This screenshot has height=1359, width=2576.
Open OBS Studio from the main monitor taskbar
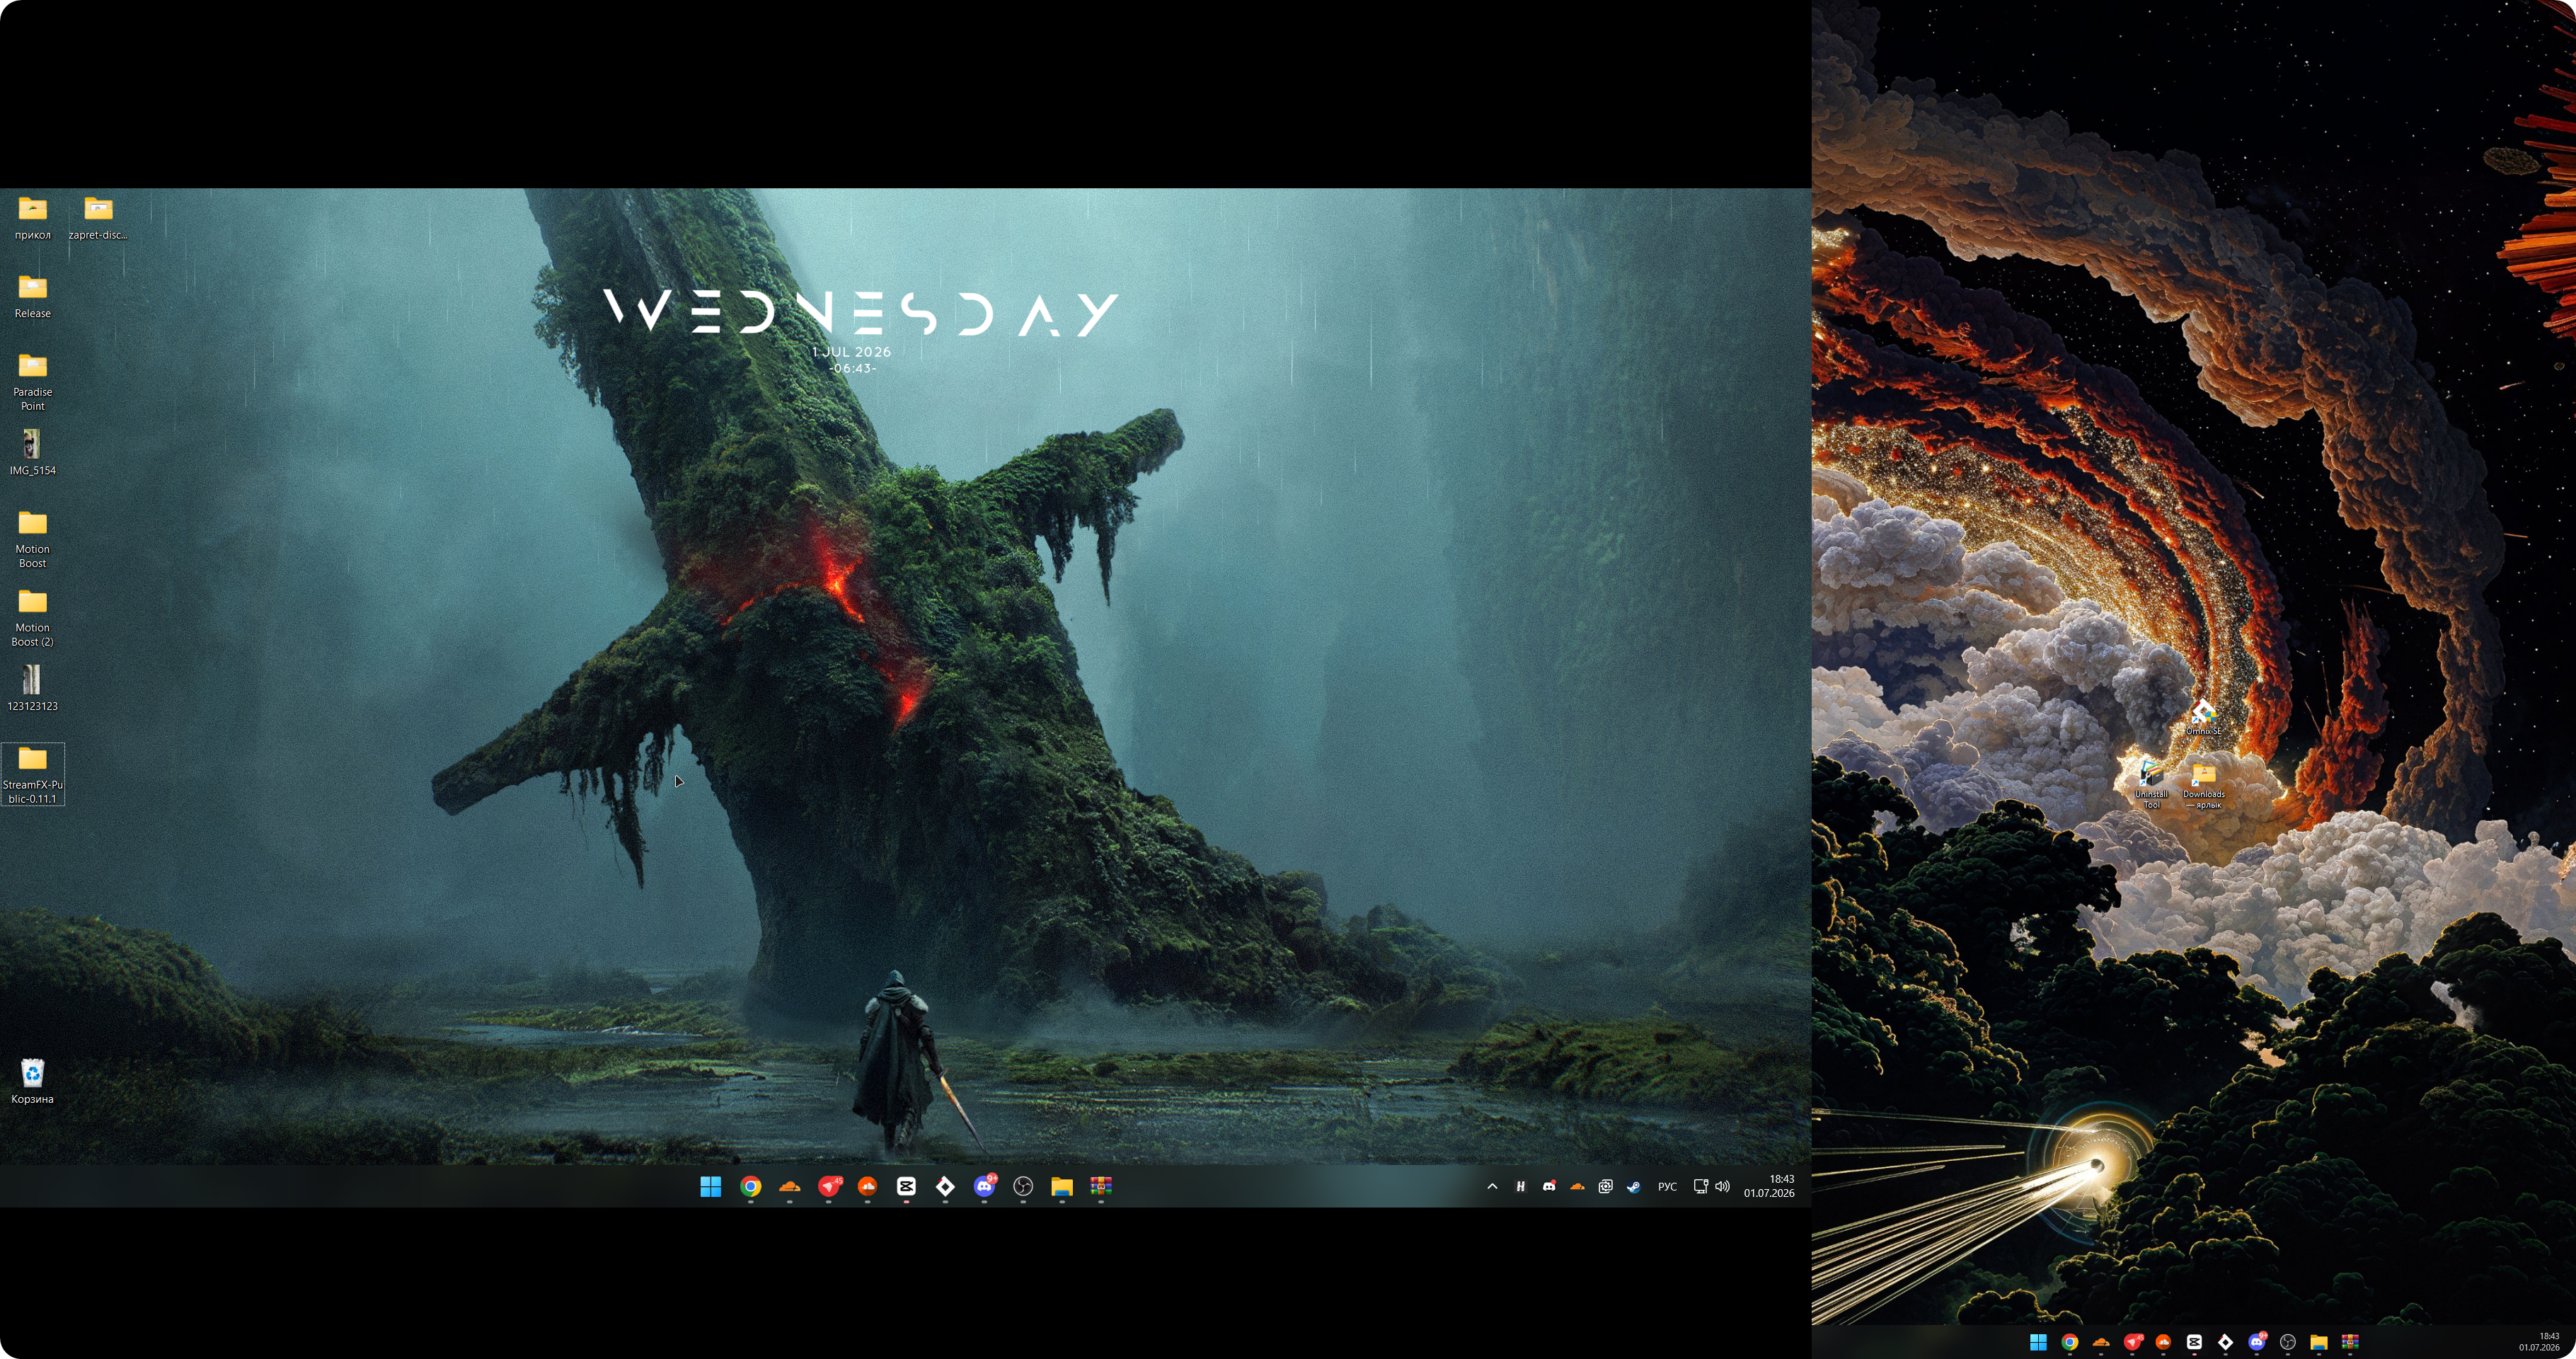1023,1186
